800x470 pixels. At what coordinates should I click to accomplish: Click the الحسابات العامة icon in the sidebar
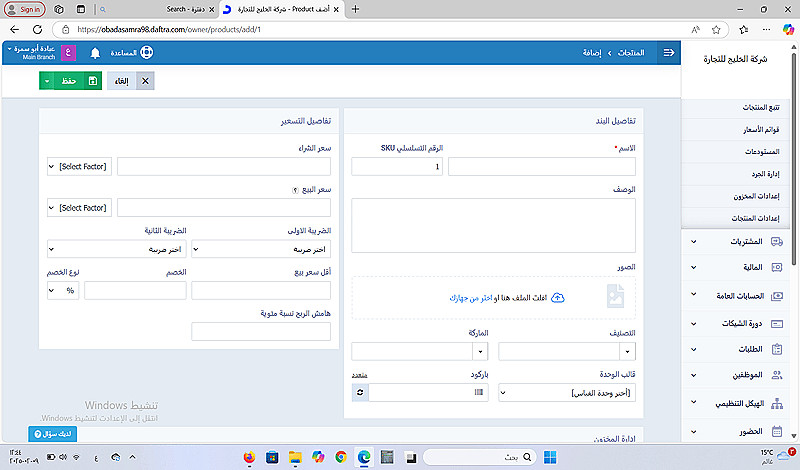pos(777,296)
